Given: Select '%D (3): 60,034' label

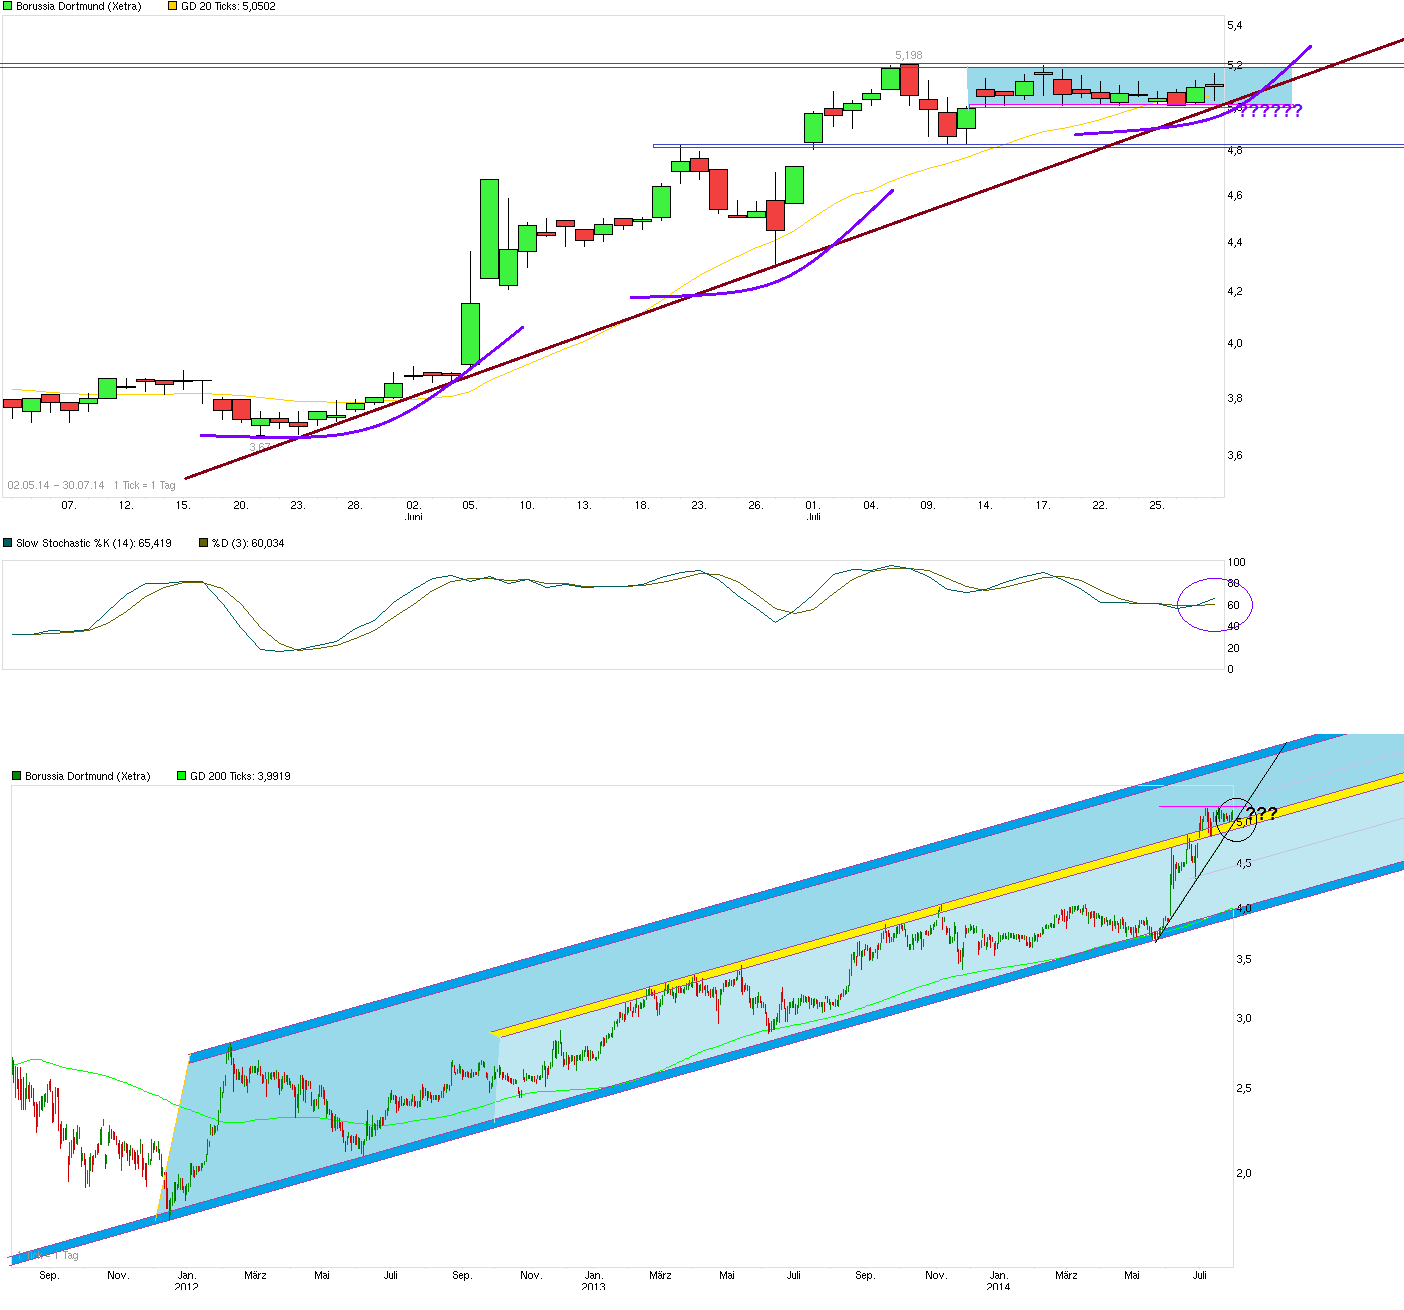Looking at the screenshot, I should click(248, 543).
